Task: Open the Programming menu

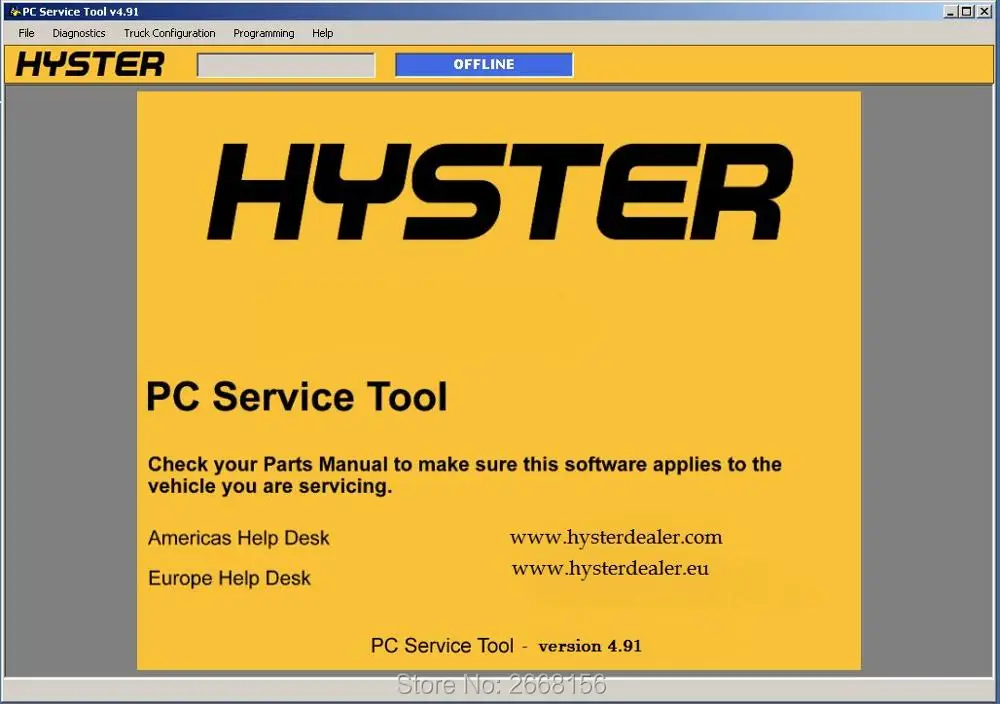Action: pyautogui.click(x=263, y=33)
